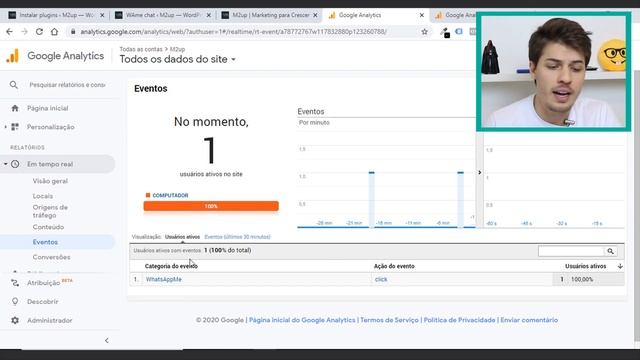Click the COMPUTADOR orange legend swatch
Screen dimensions: 640x360
[x=148, y=195]
